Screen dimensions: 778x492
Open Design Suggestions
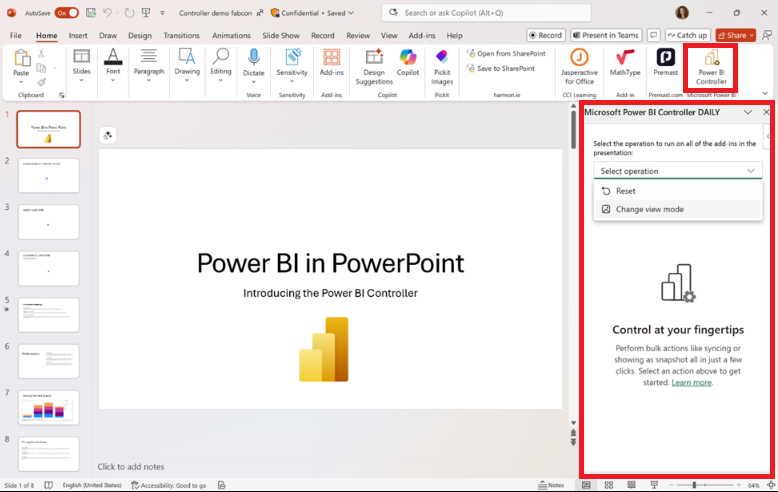pos(374,67)
